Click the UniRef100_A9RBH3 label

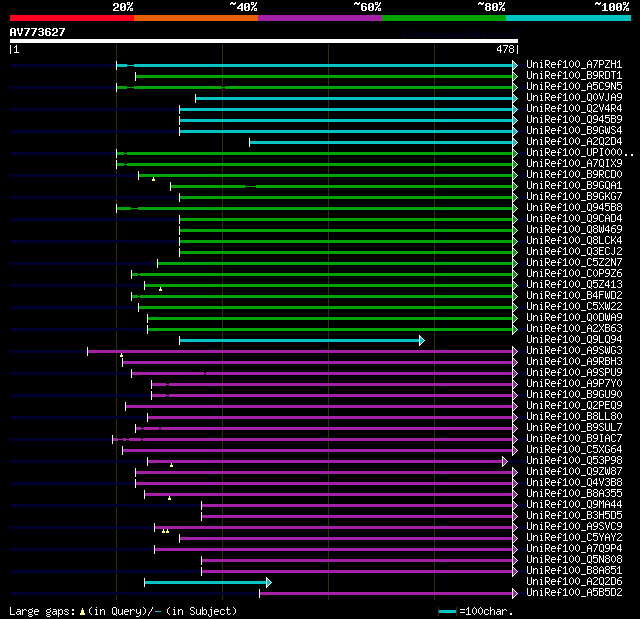point(574,362)
